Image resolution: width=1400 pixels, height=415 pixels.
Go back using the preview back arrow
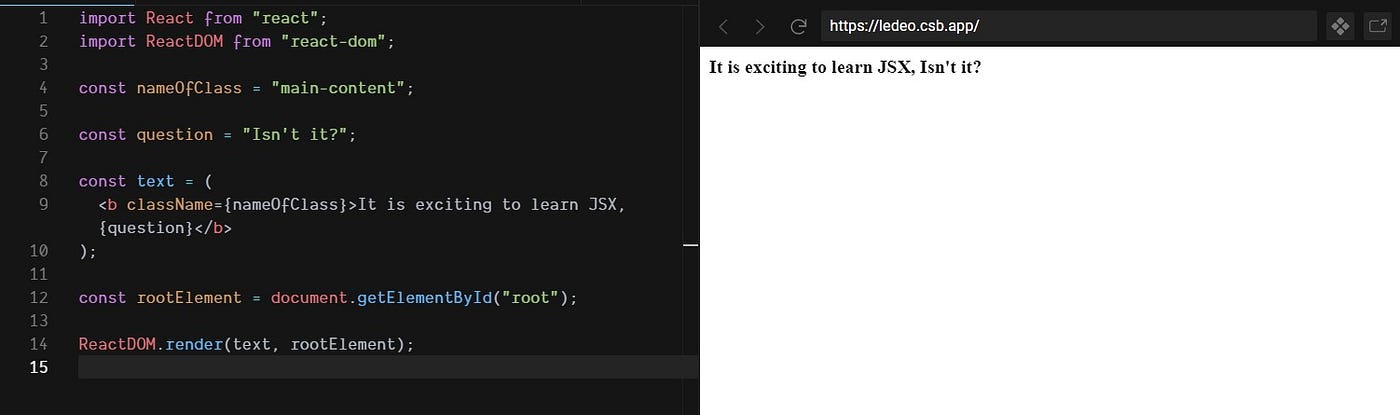point(724,26)
